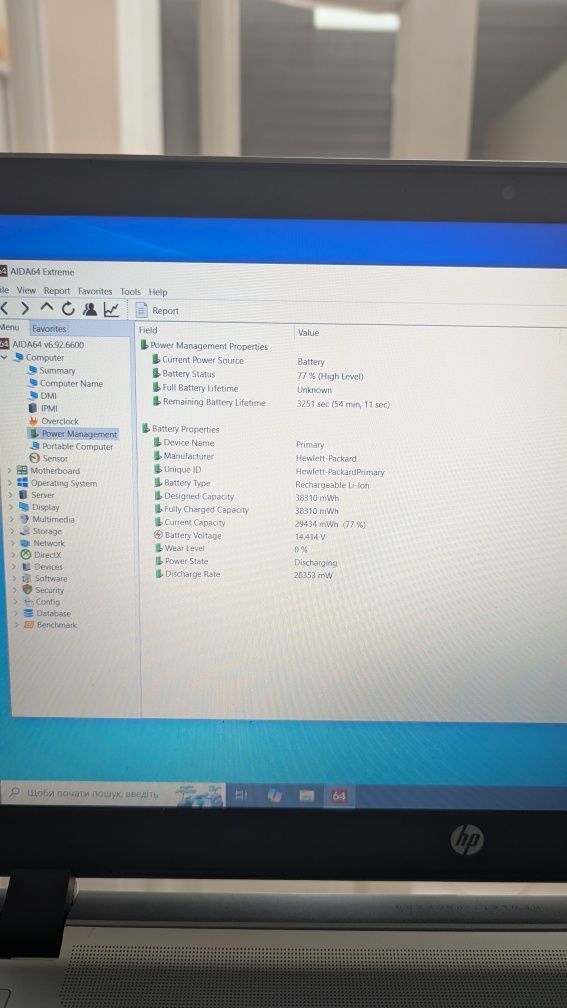
Task: Expand the Server tree node
Action: click(x=10, y=495)
